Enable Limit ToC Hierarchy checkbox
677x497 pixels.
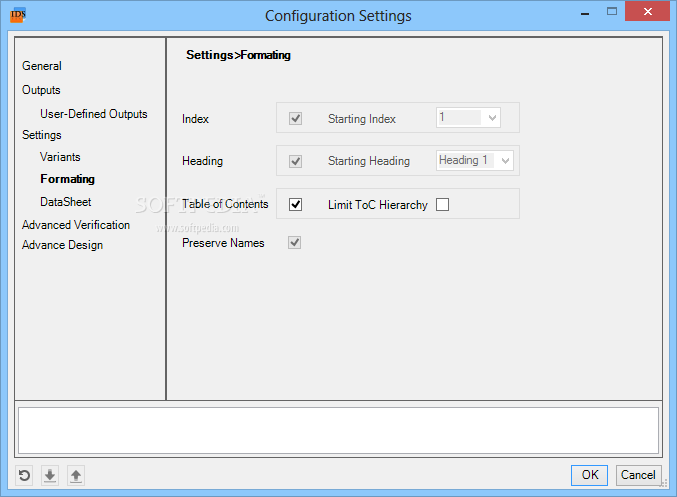pos(443,205)
